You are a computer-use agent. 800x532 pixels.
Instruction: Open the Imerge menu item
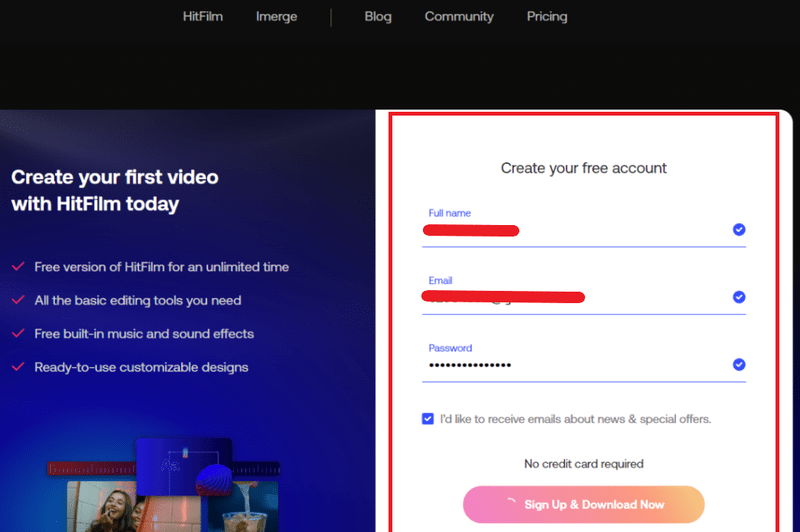(x=276, y=16)
